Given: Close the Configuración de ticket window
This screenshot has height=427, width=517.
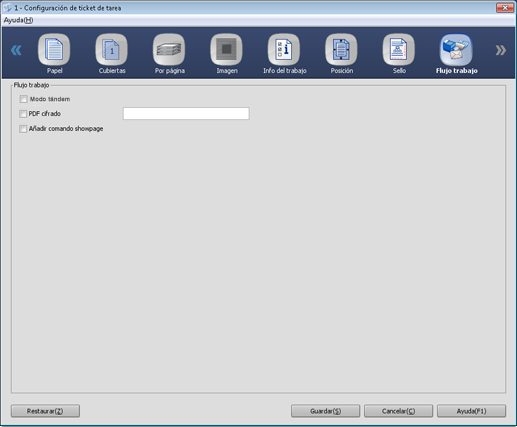Looking at the screenshot, I should [x=505, y=8].
